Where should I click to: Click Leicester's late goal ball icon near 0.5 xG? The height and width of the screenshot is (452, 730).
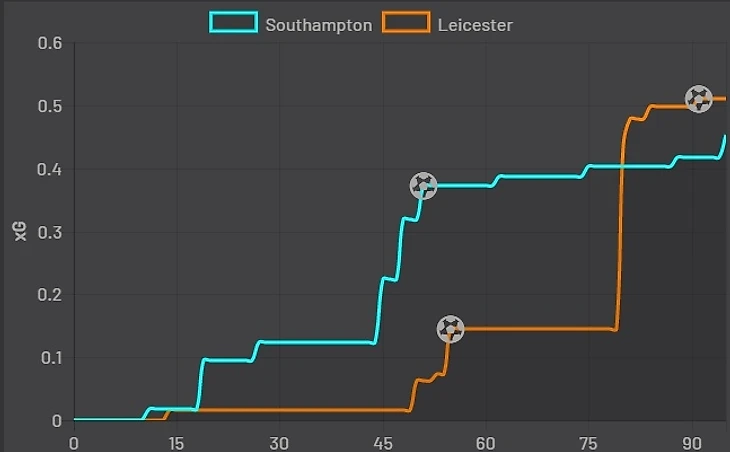pos(698,98)
